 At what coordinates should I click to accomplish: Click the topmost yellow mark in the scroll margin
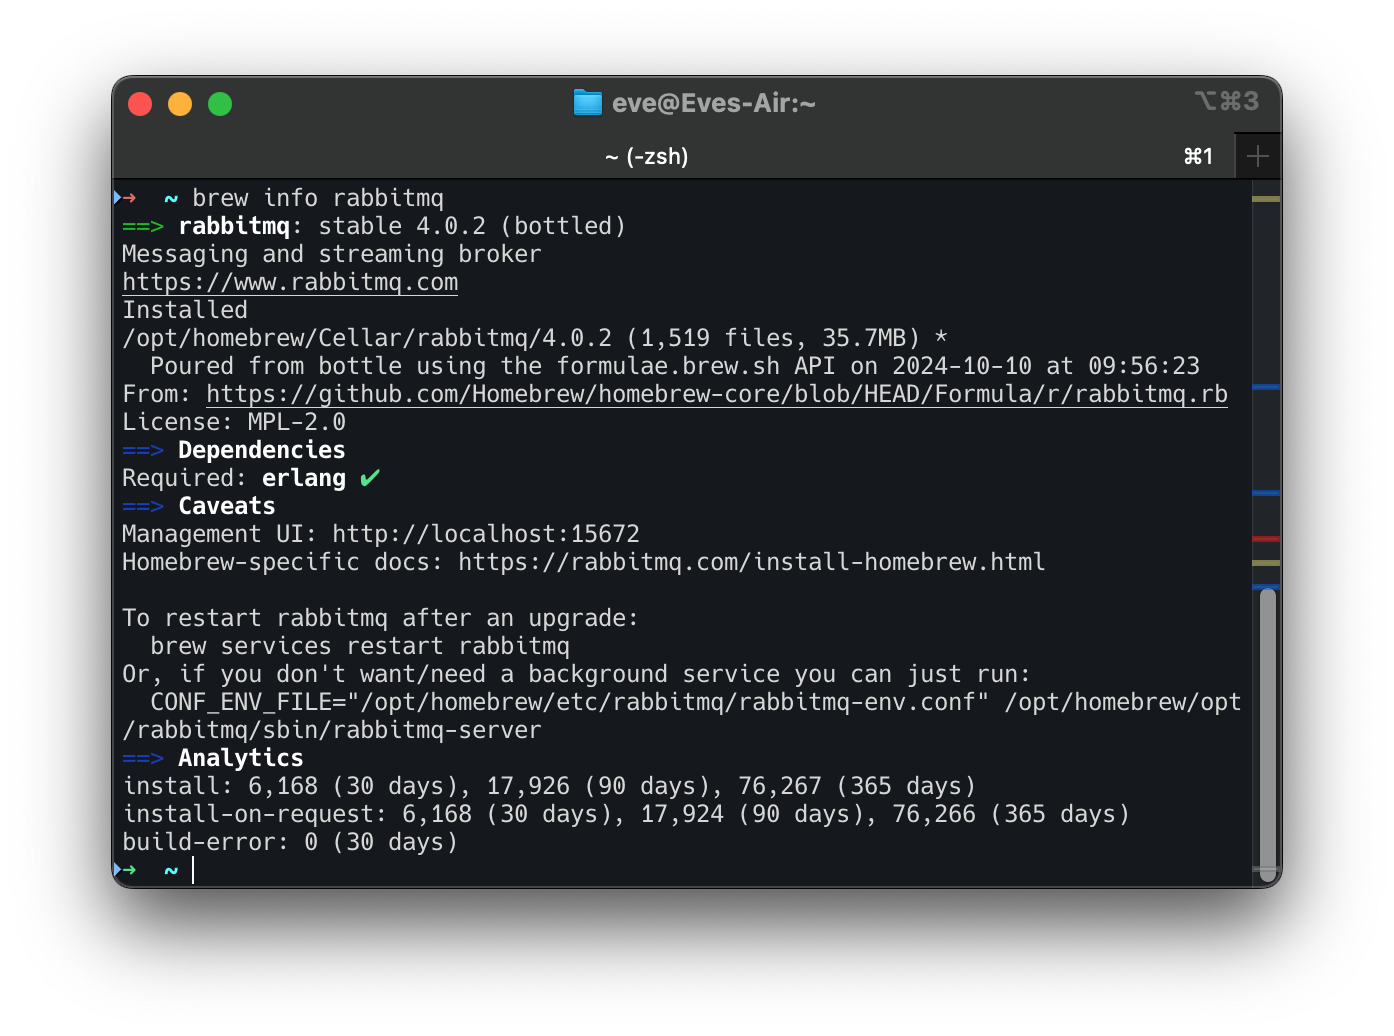[1267, 197]
